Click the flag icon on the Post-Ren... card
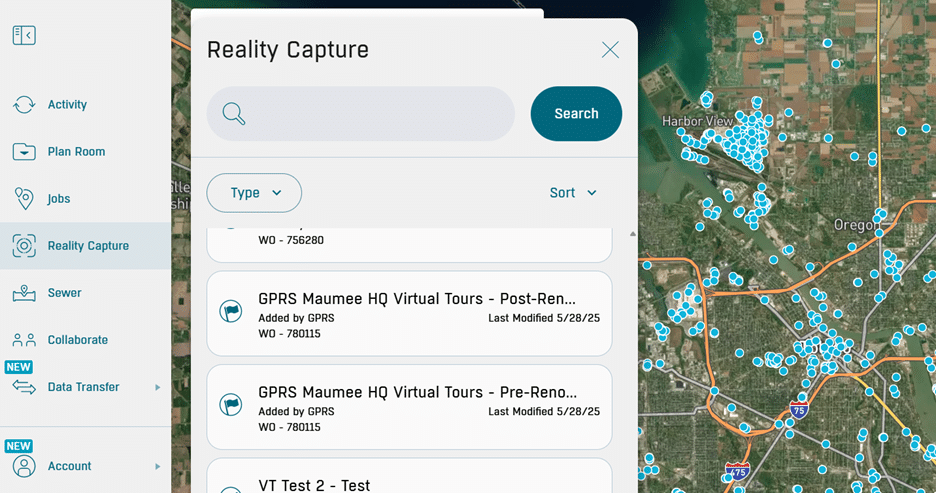The image size is (936, 493). (230, 311)
